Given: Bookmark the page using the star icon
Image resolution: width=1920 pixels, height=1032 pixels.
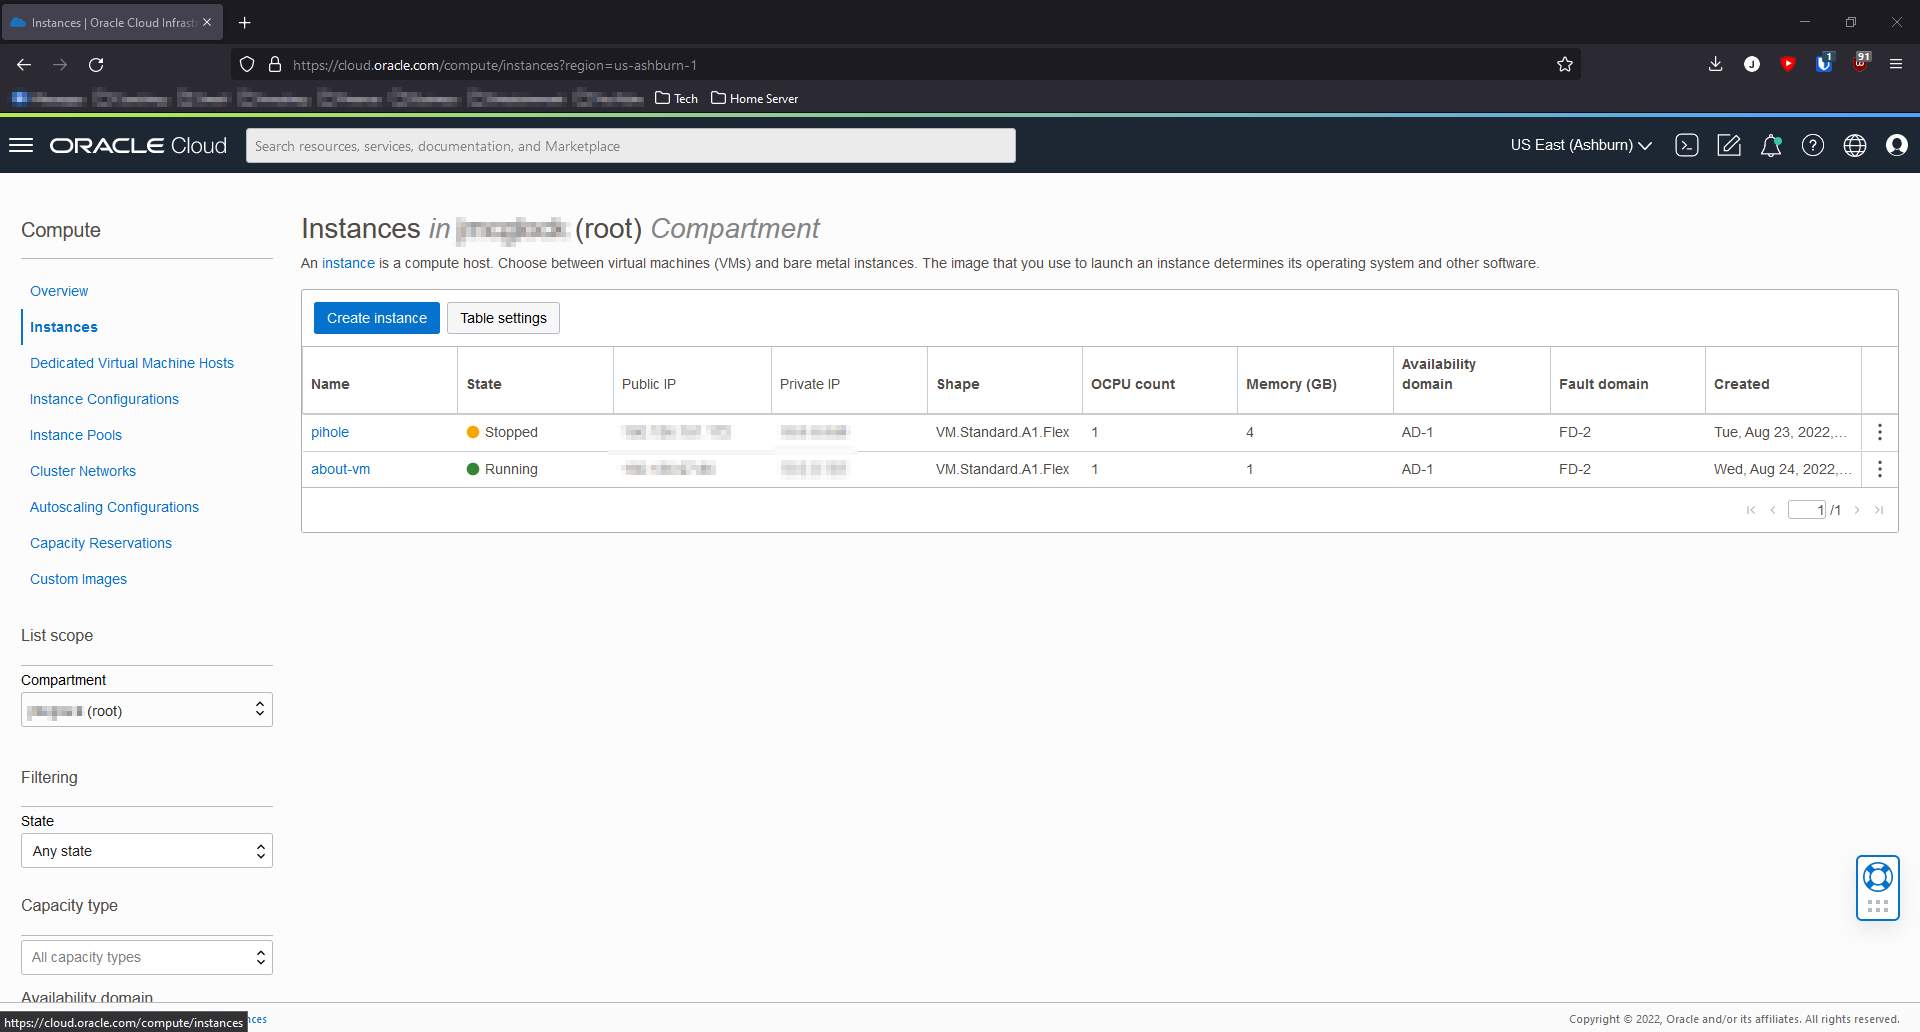Looking at the screenshot, I should [x=1565, y=64].
